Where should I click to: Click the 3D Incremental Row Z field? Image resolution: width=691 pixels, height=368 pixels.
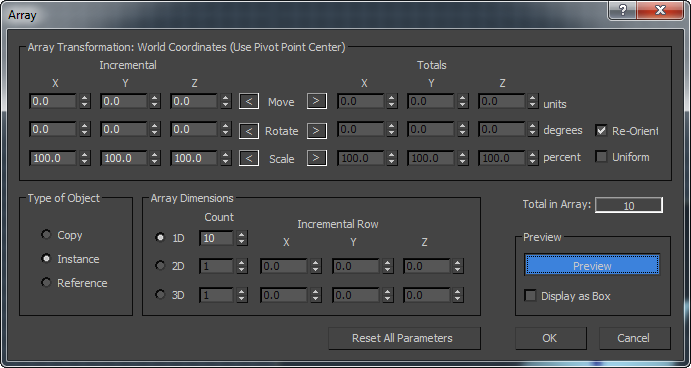[x=427, y=295]
